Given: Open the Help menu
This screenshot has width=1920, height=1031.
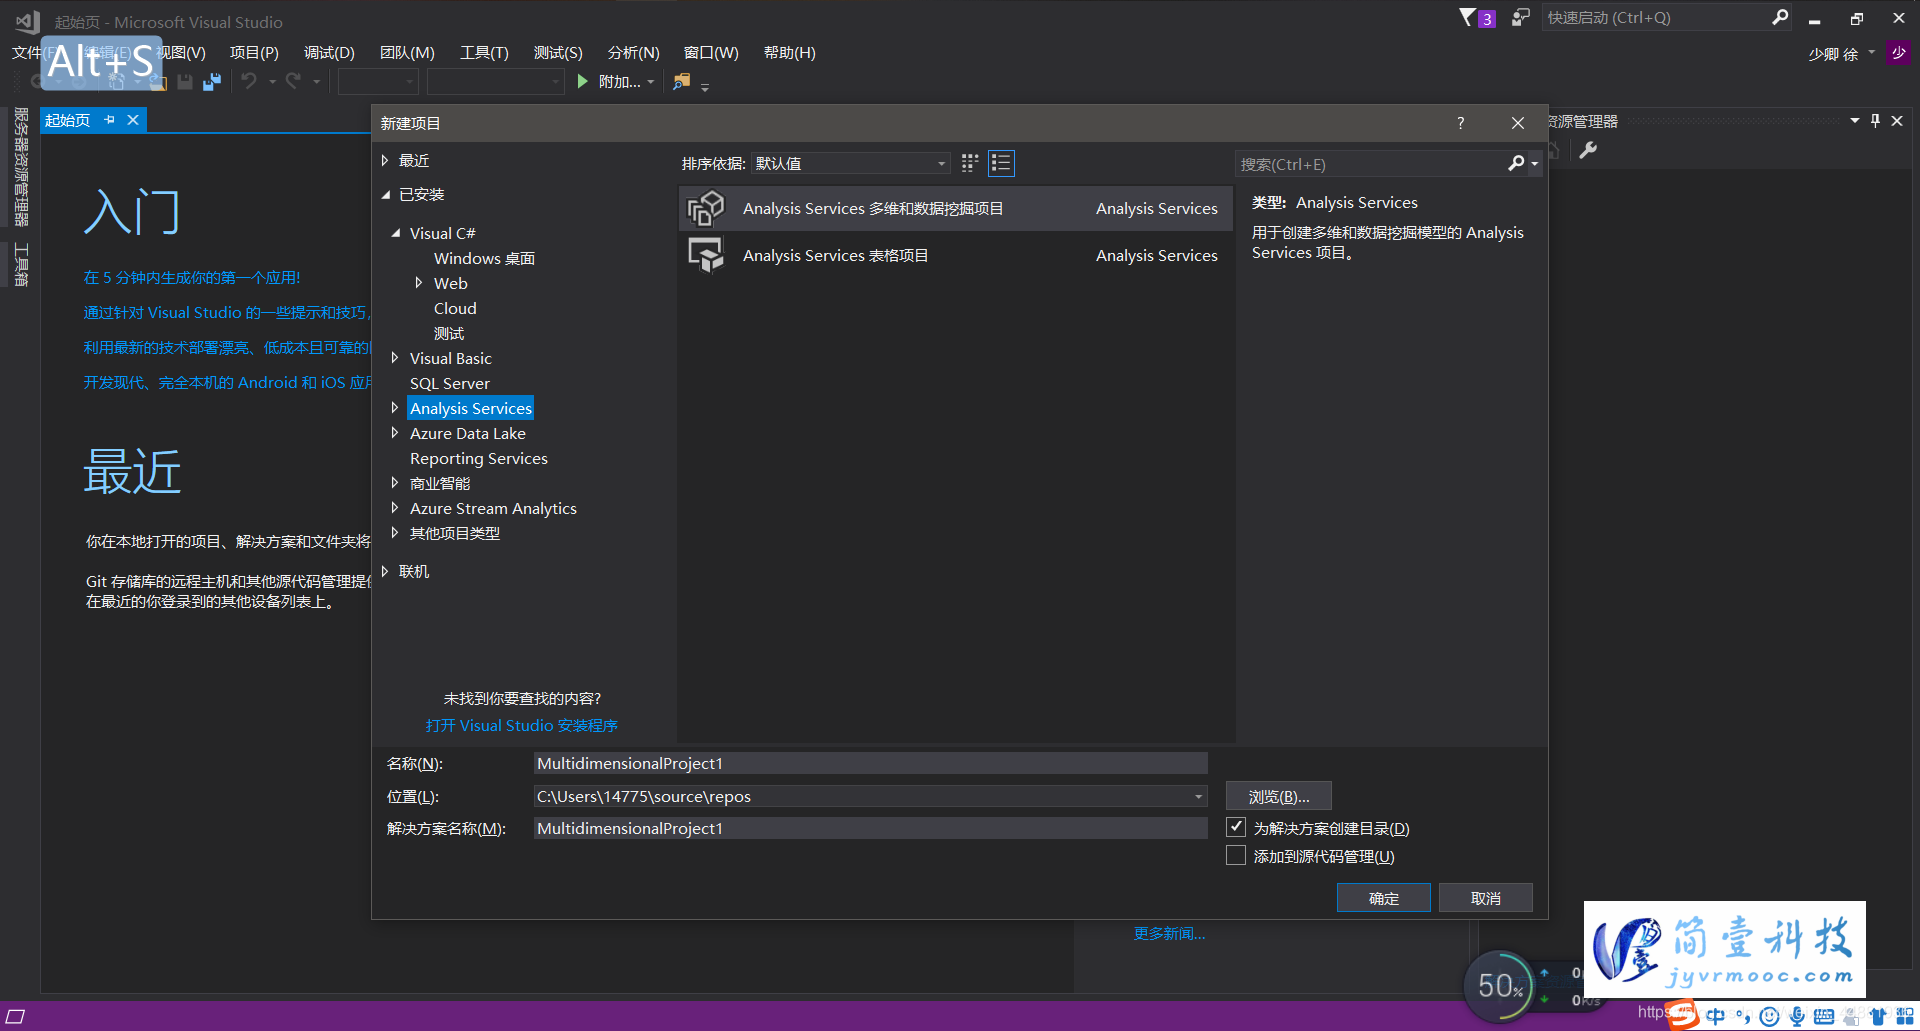Looking at the screenshot, I should point(789,53).
